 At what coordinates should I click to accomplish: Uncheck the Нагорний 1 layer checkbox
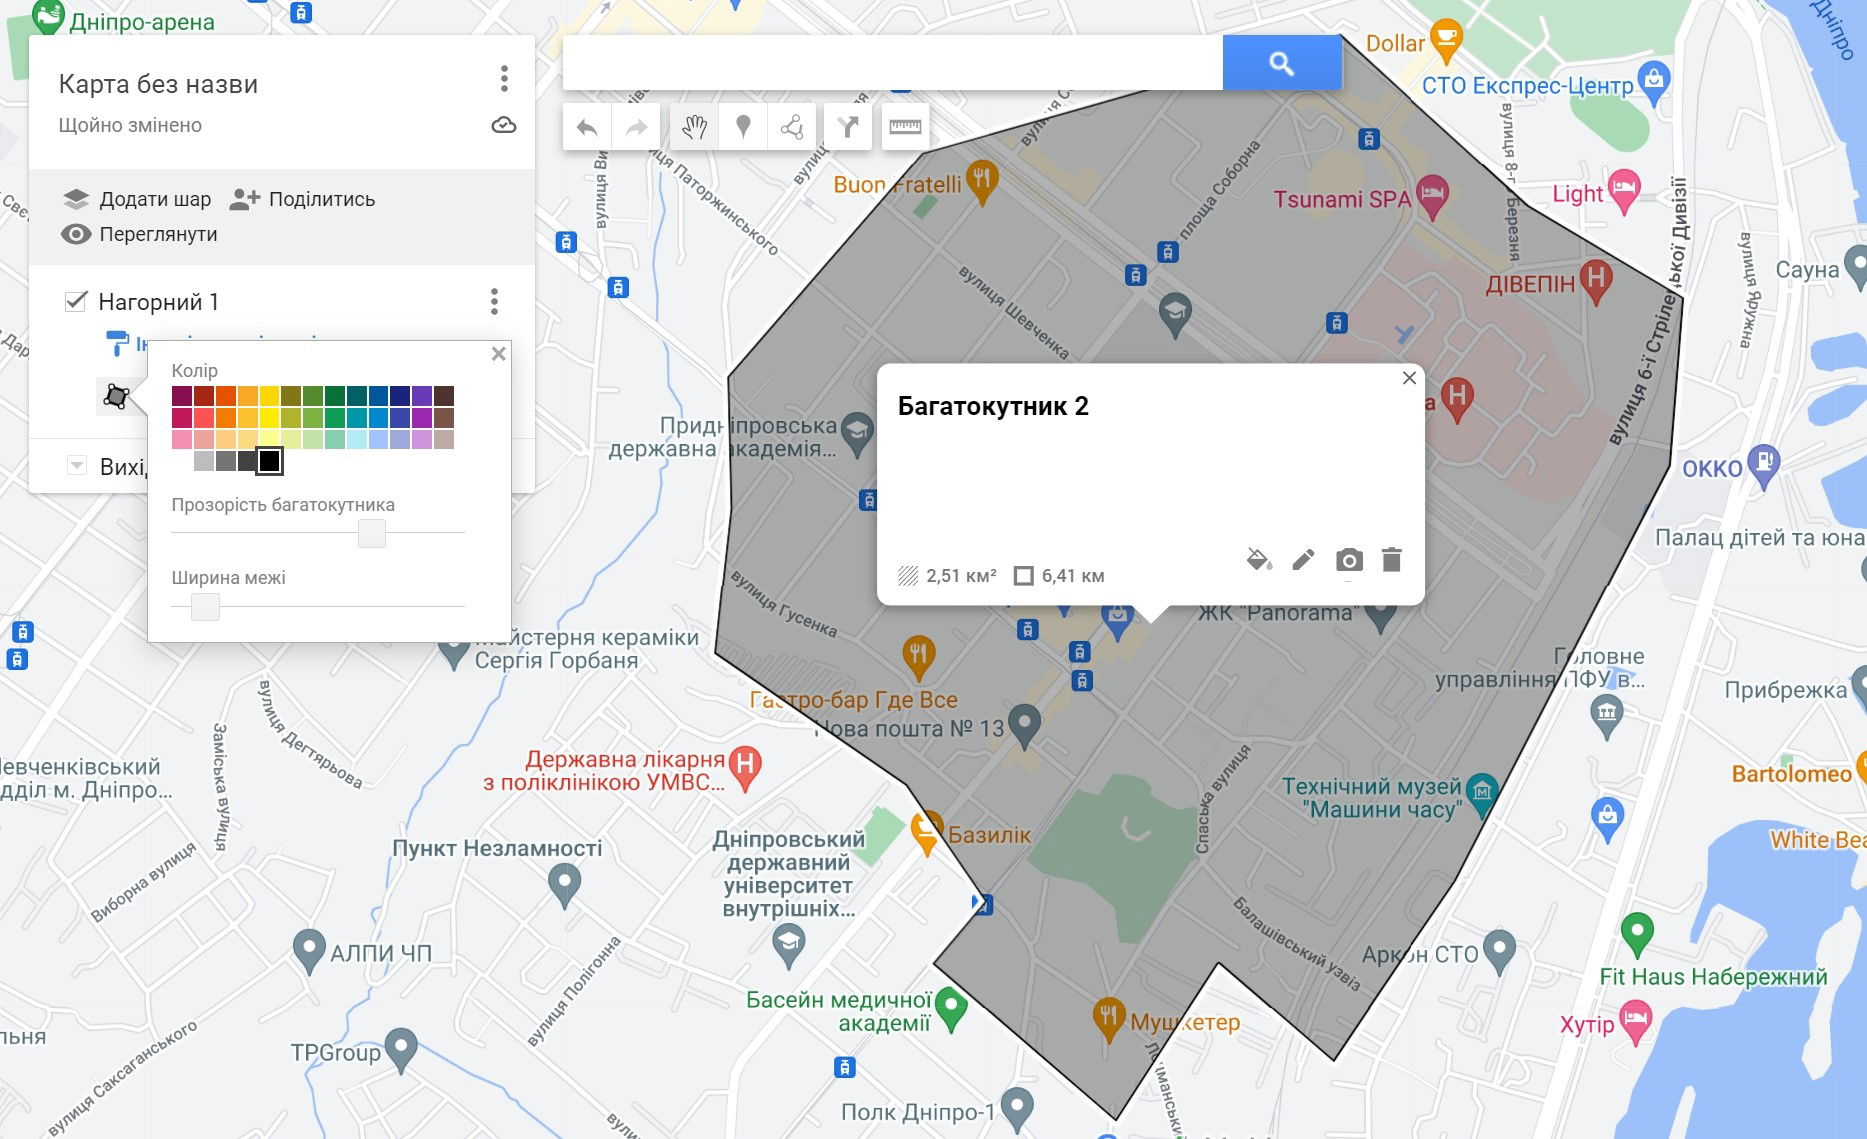[75, 301]
